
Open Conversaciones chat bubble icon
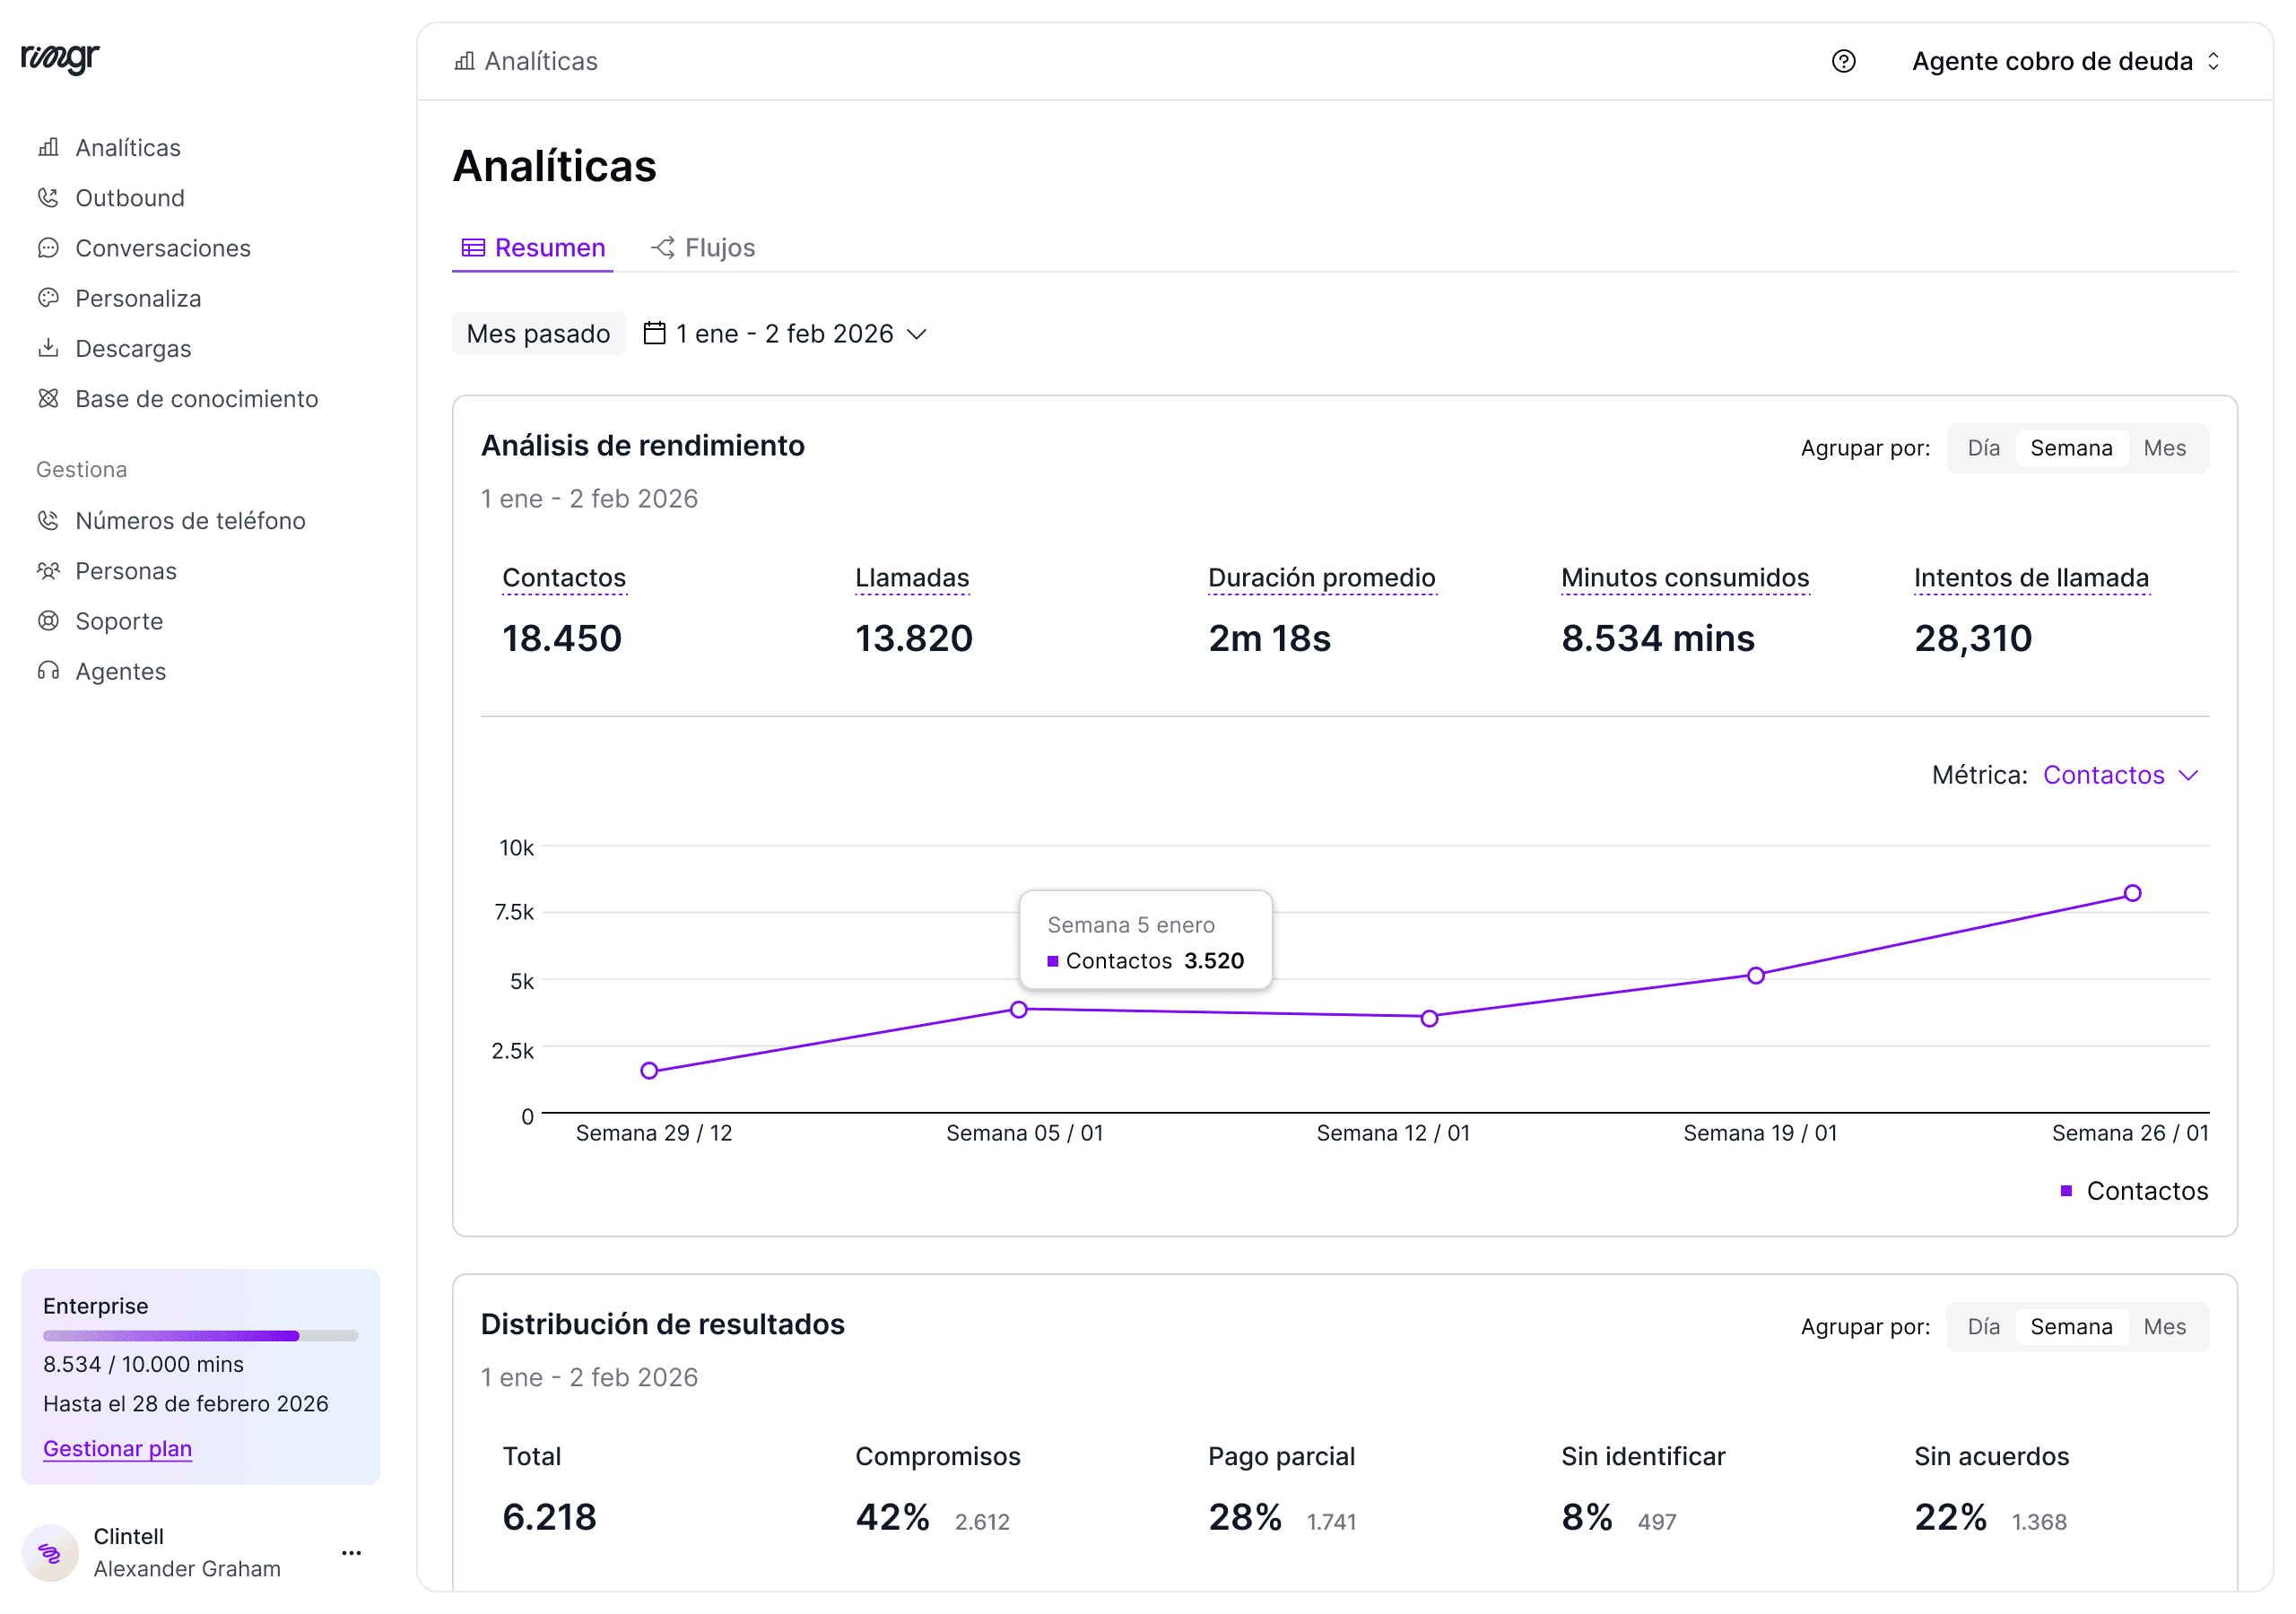(48, 248)
